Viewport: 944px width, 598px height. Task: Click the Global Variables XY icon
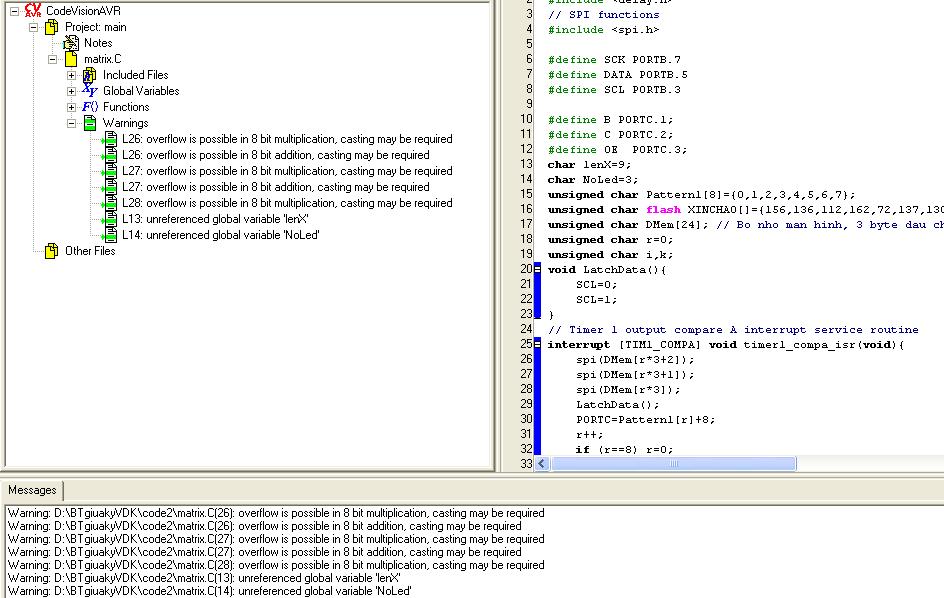click(x=90, y=91)
